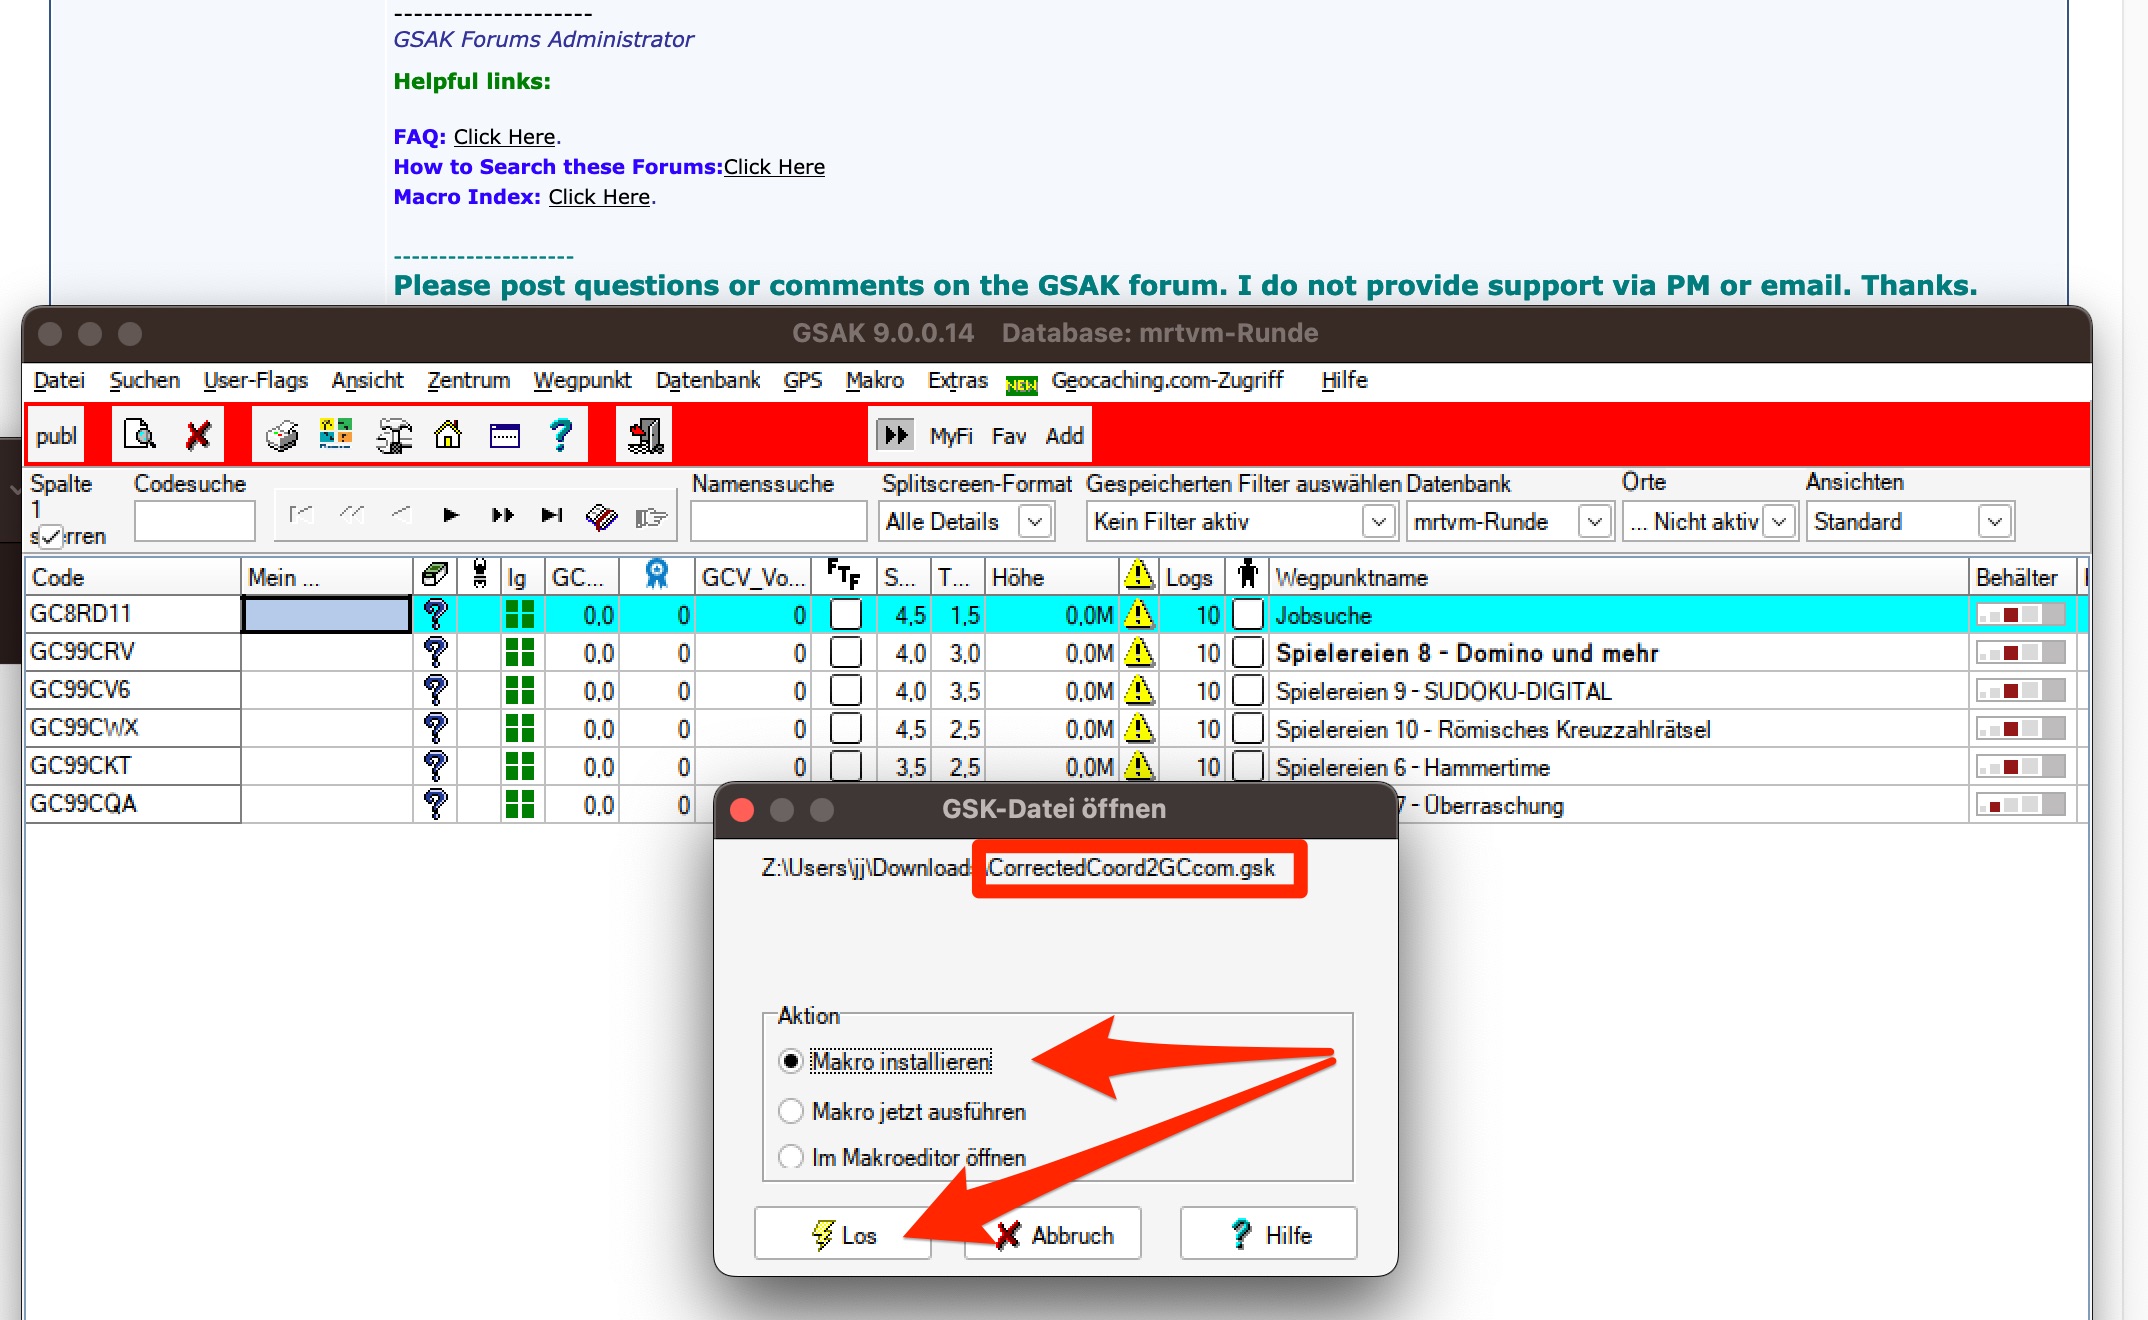Open the Makro menu
Screen dimensions: 2148x1320
(x=874, y=380)
